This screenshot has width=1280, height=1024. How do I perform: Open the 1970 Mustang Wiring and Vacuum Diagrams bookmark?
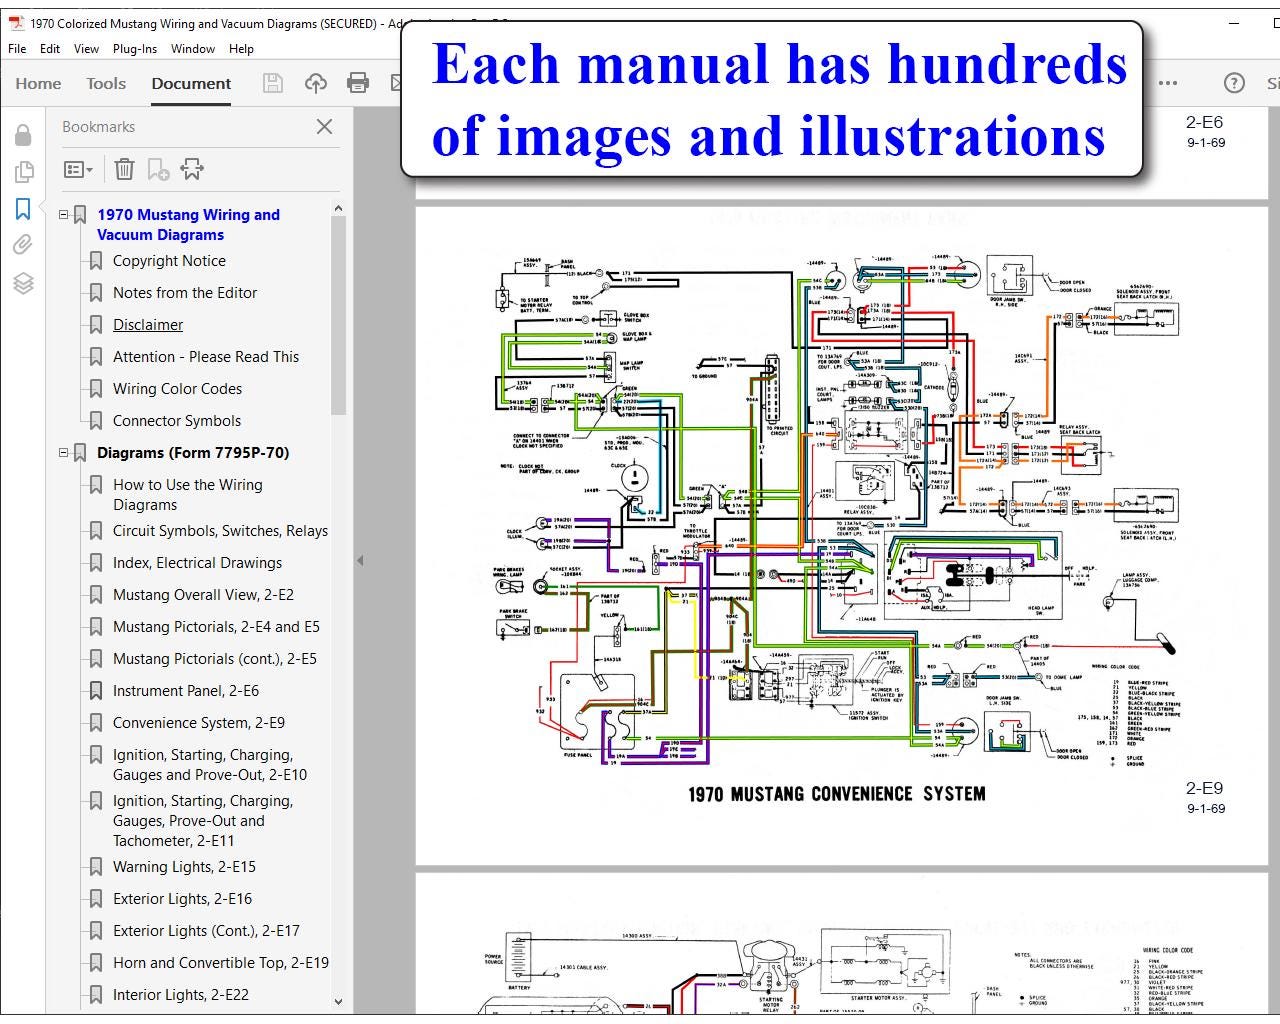(188, 225)
